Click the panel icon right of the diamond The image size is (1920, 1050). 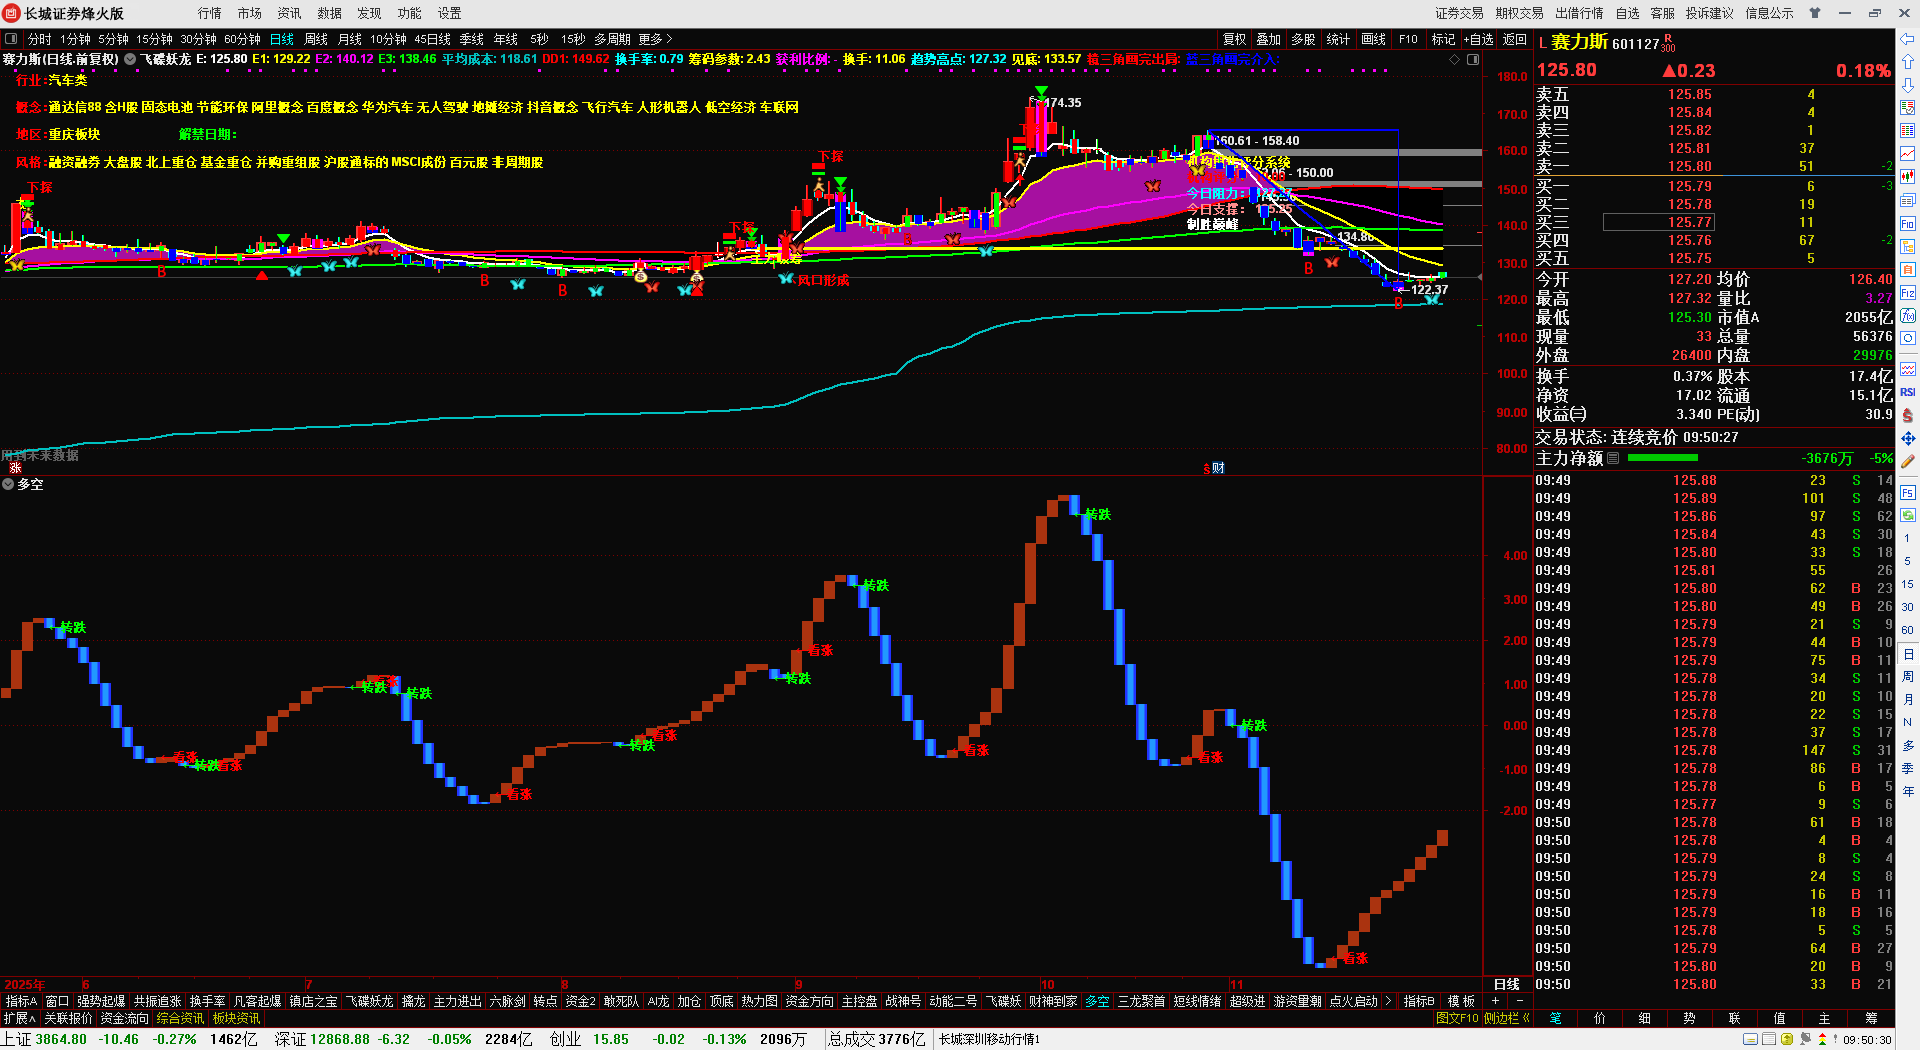point(1472,60)
